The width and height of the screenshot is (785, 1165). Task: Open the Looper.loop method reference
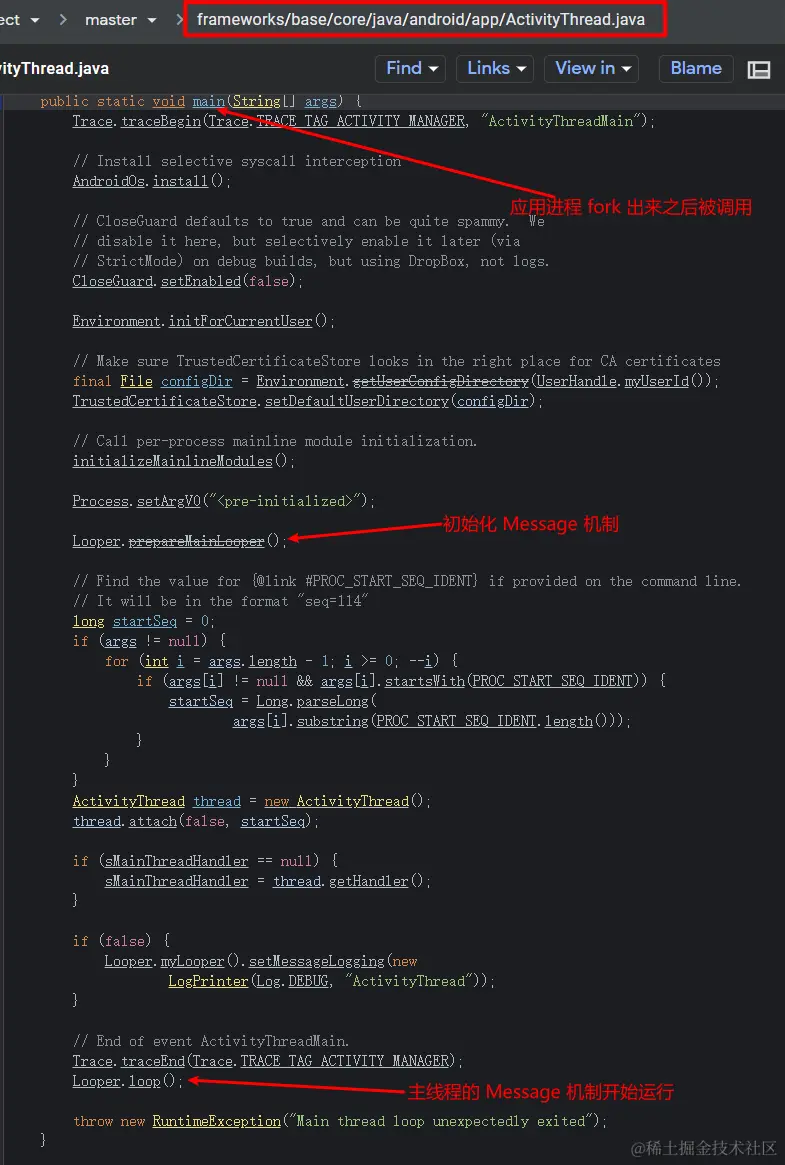[145, 1081]
